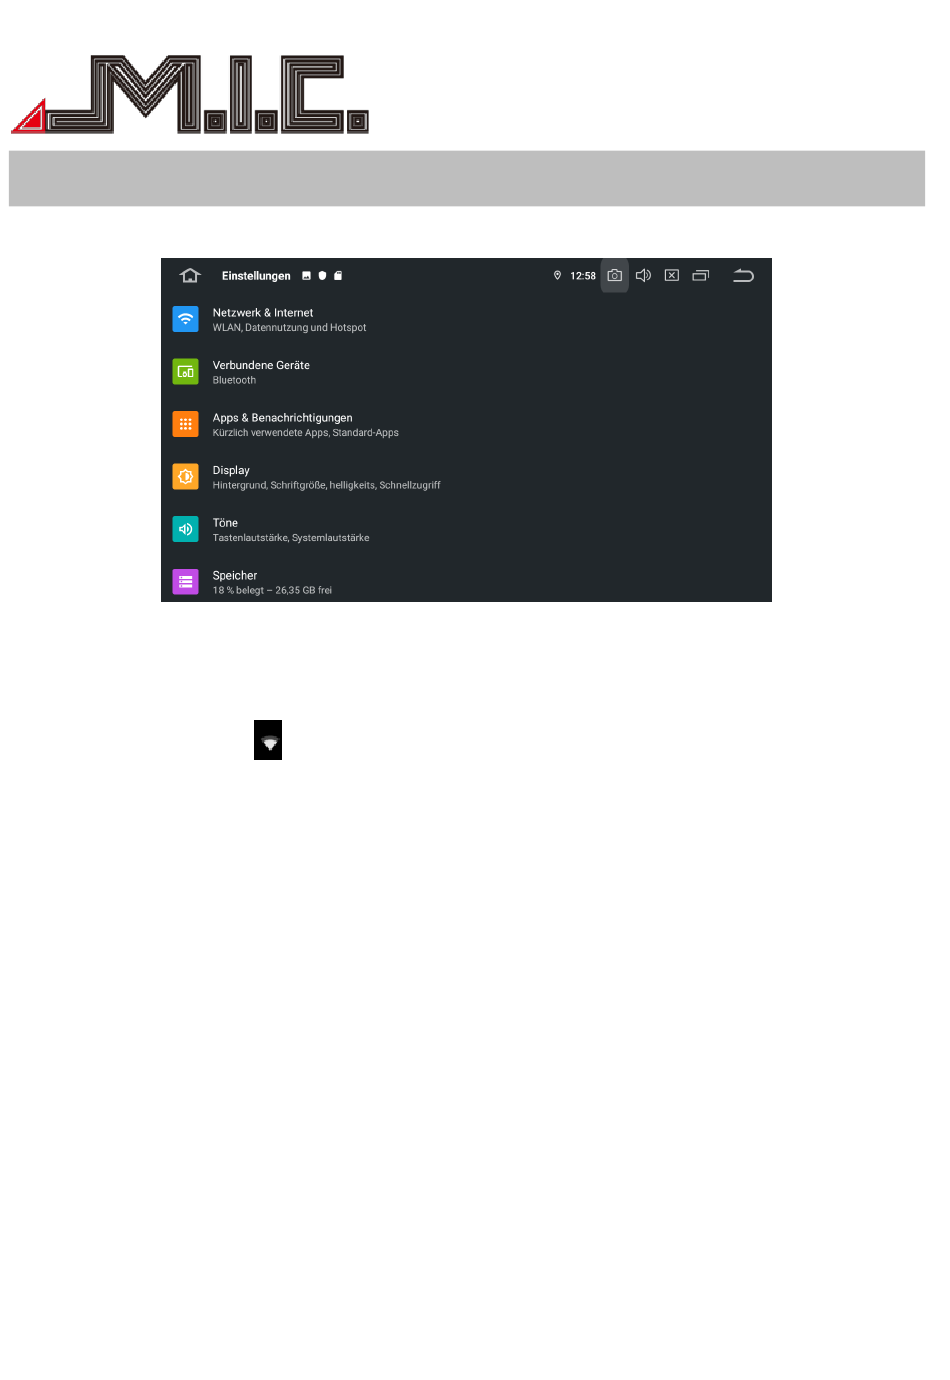Select the Töne settings entry
950x1380 pixels.
466,530
